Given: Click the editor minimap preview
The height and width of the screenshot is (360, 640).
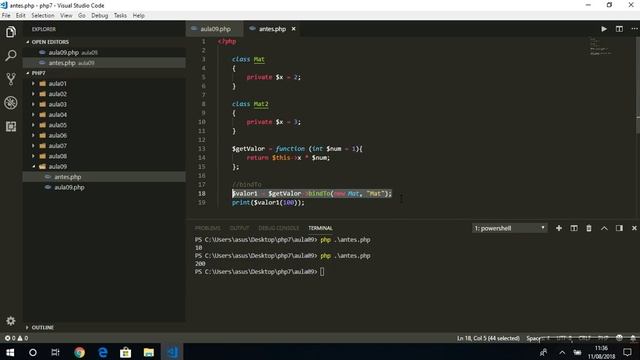Looking at the screenshot, I should point(600,46).
